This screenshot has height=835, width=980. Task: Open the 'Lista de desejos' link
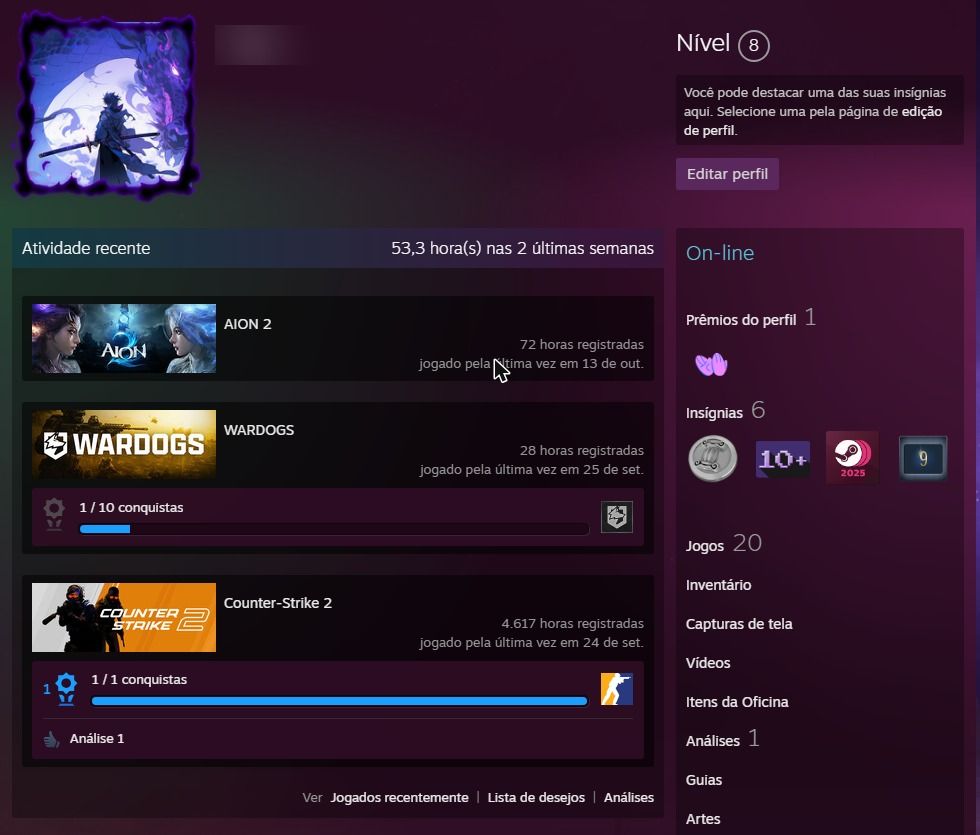tap(536, 798)
